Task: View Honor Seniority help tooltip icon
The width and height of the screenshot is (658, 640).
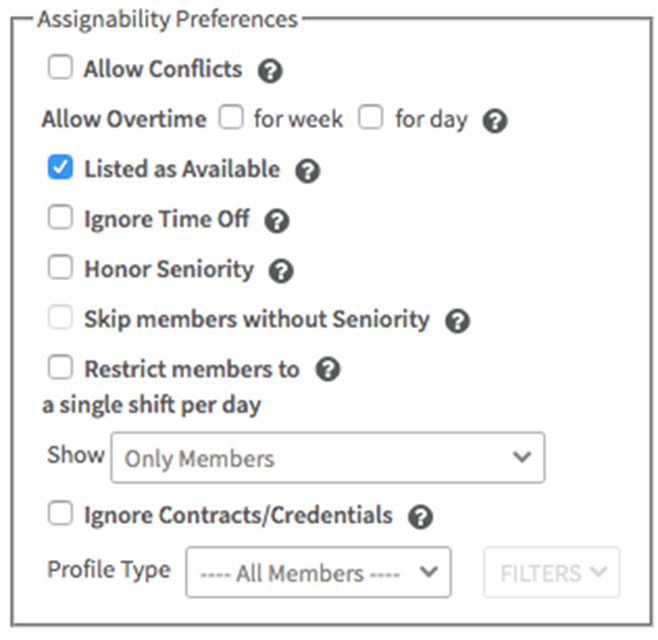Action: [x=281, y=271]
